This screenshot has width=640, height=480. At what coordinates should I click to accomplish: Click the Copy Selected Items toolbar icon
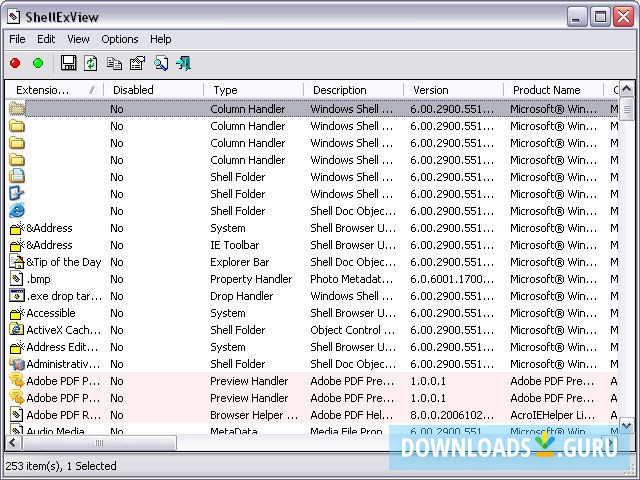(114, 63)
